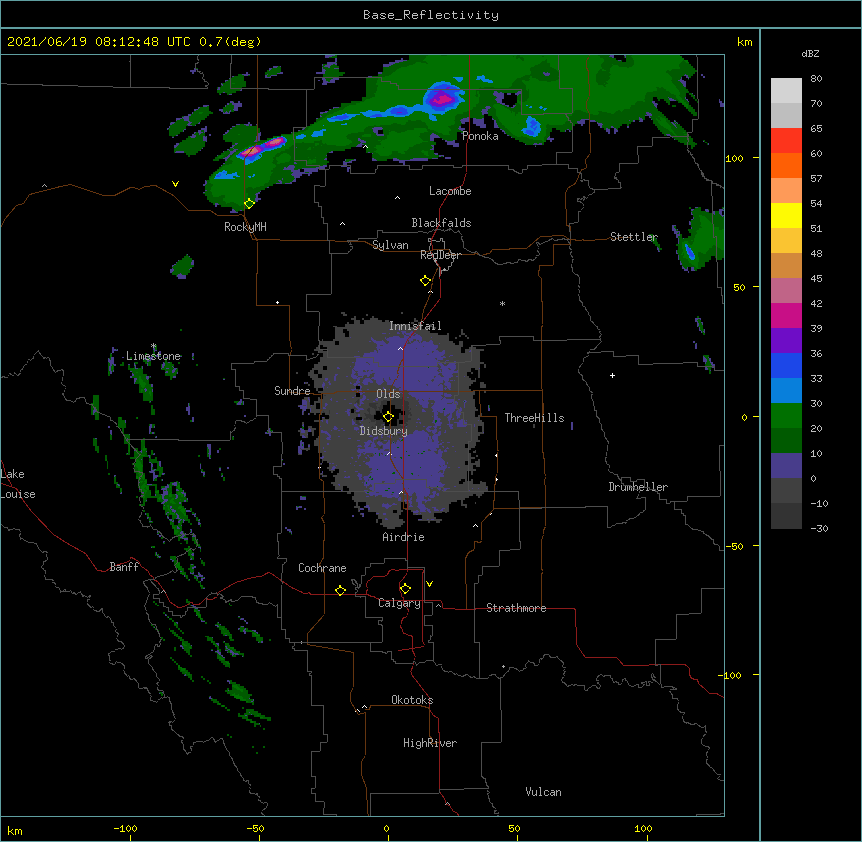Click the Innisfail town label
The image size is (862, 842).
coord(415,326)
